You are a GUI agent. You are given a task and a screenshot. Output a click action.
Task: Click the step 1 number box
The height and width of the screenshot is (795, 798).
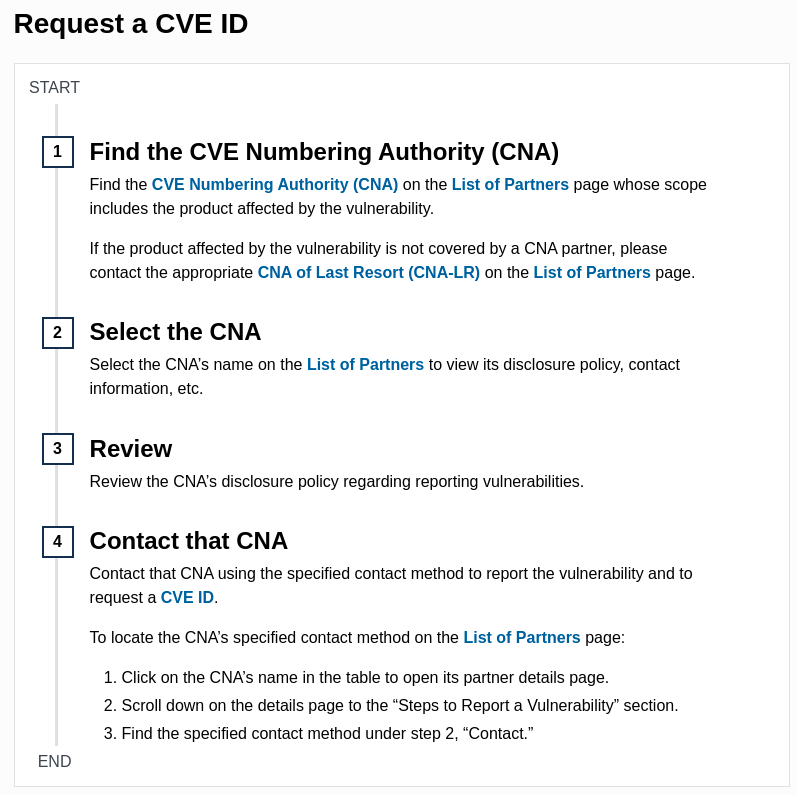tap(57, 152)
